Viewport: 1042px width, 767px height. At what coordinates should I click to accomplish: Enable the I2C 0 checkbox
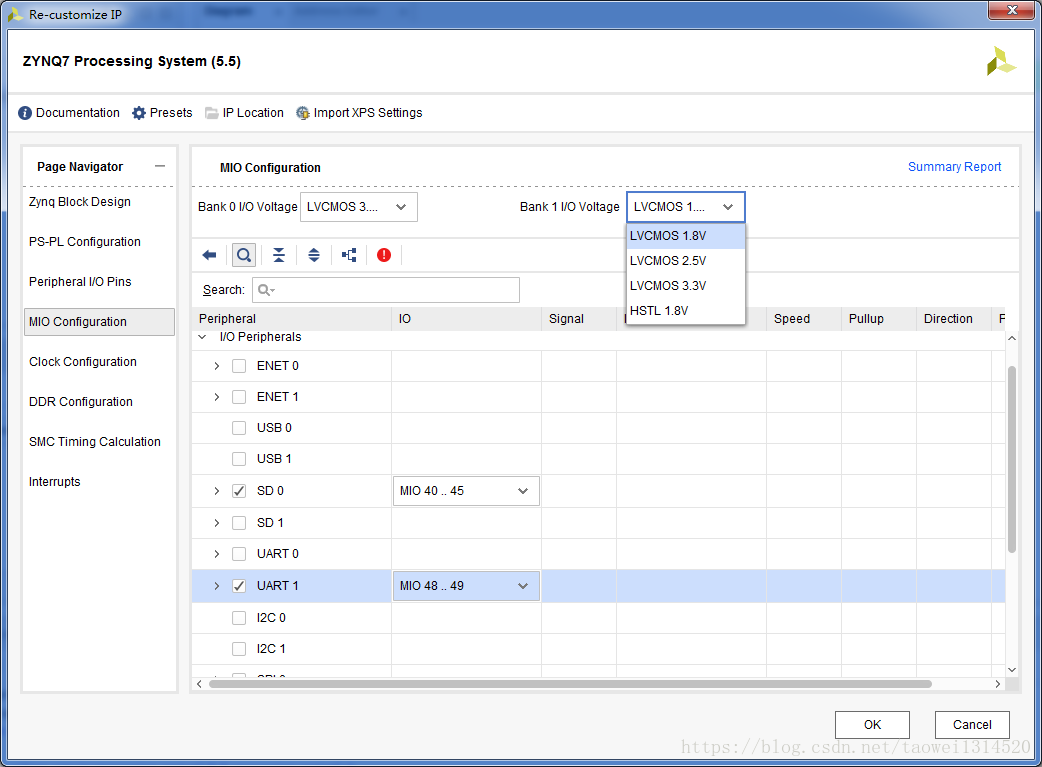pos(239,618)
